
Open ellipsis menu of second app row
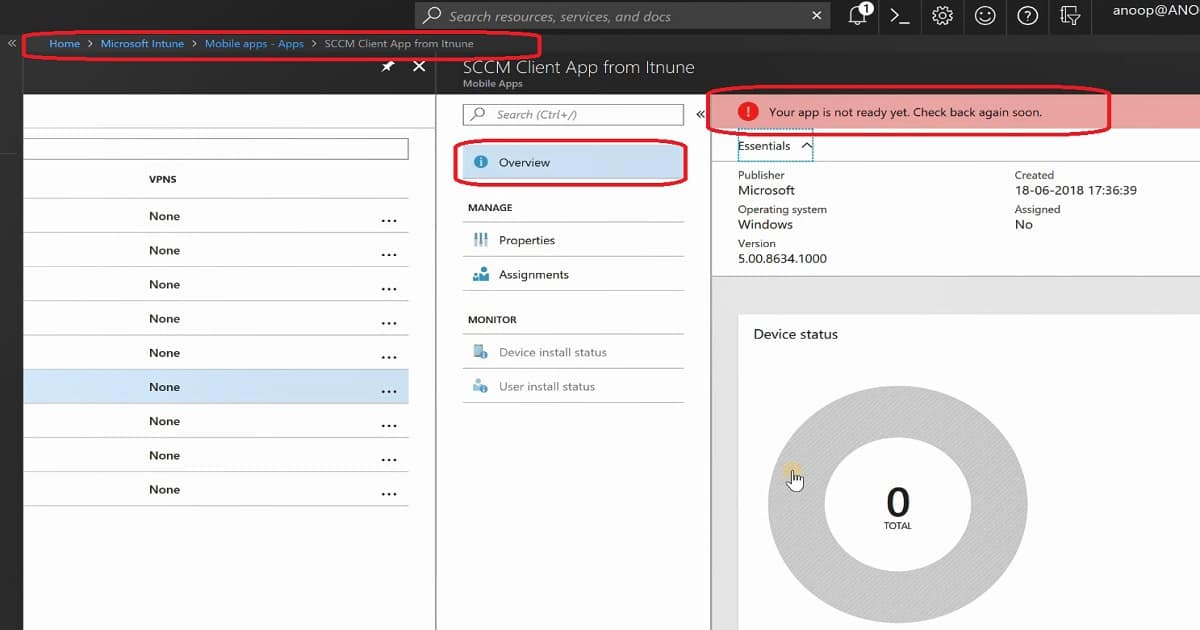[389, 254]
